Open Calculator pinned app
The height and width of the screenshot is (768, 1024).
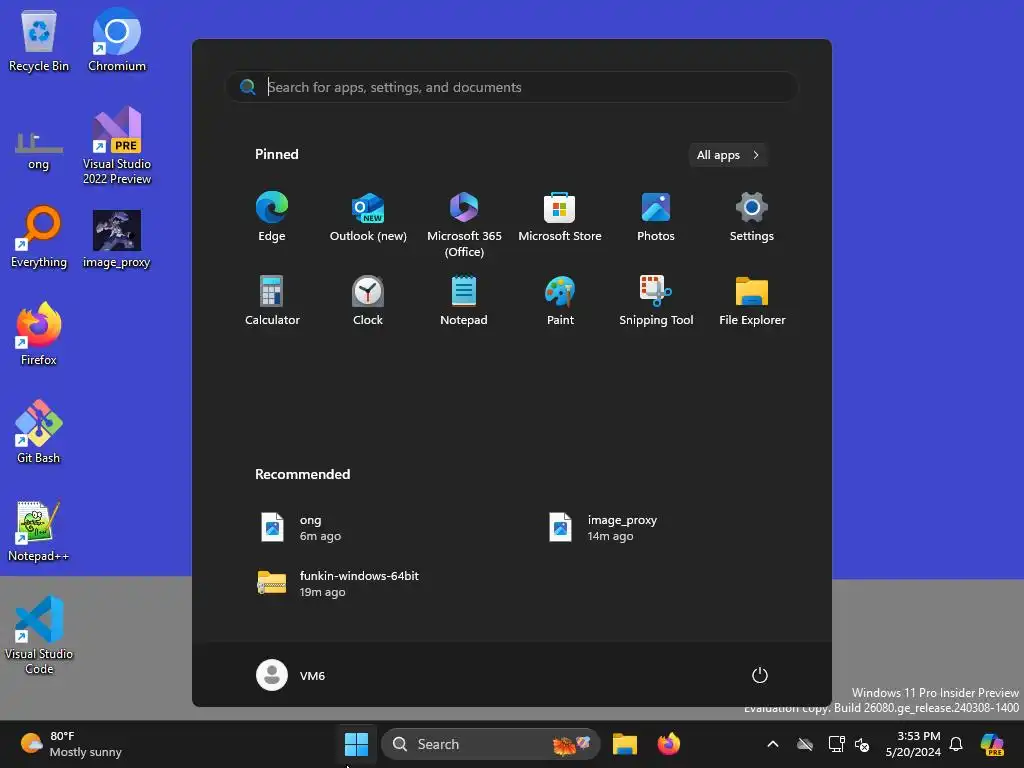[272, 300]
